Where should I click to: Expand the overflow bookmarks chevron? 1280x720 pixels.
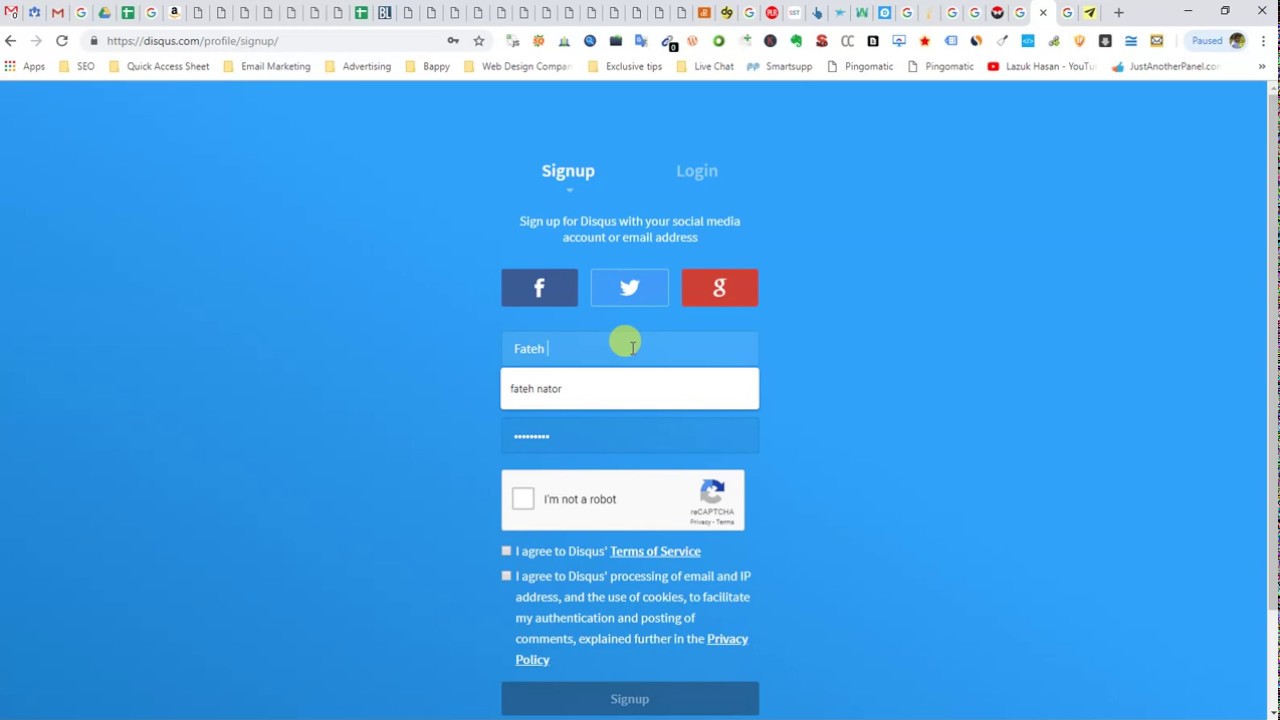(1262, 66)
